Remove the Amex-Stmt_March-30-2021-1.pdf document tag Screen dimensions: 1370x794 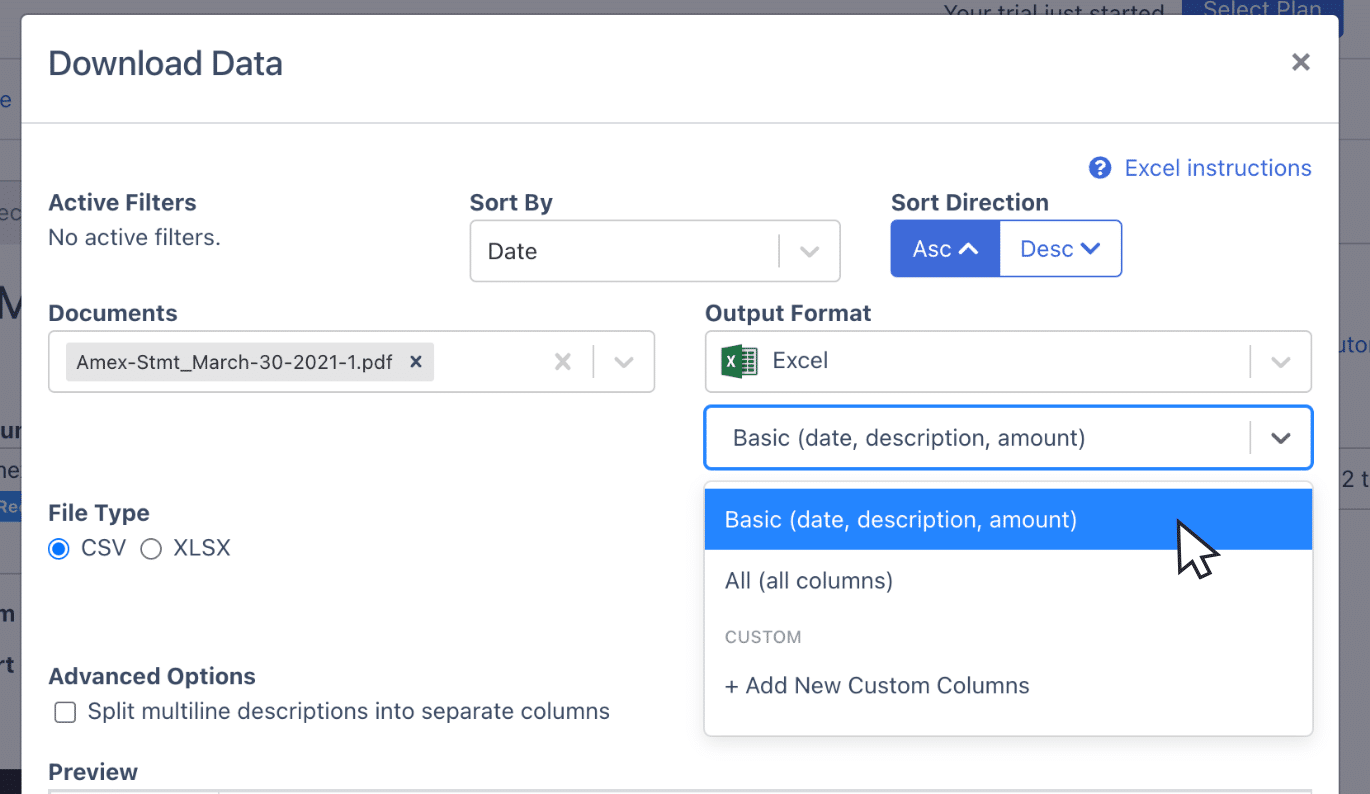416,361
